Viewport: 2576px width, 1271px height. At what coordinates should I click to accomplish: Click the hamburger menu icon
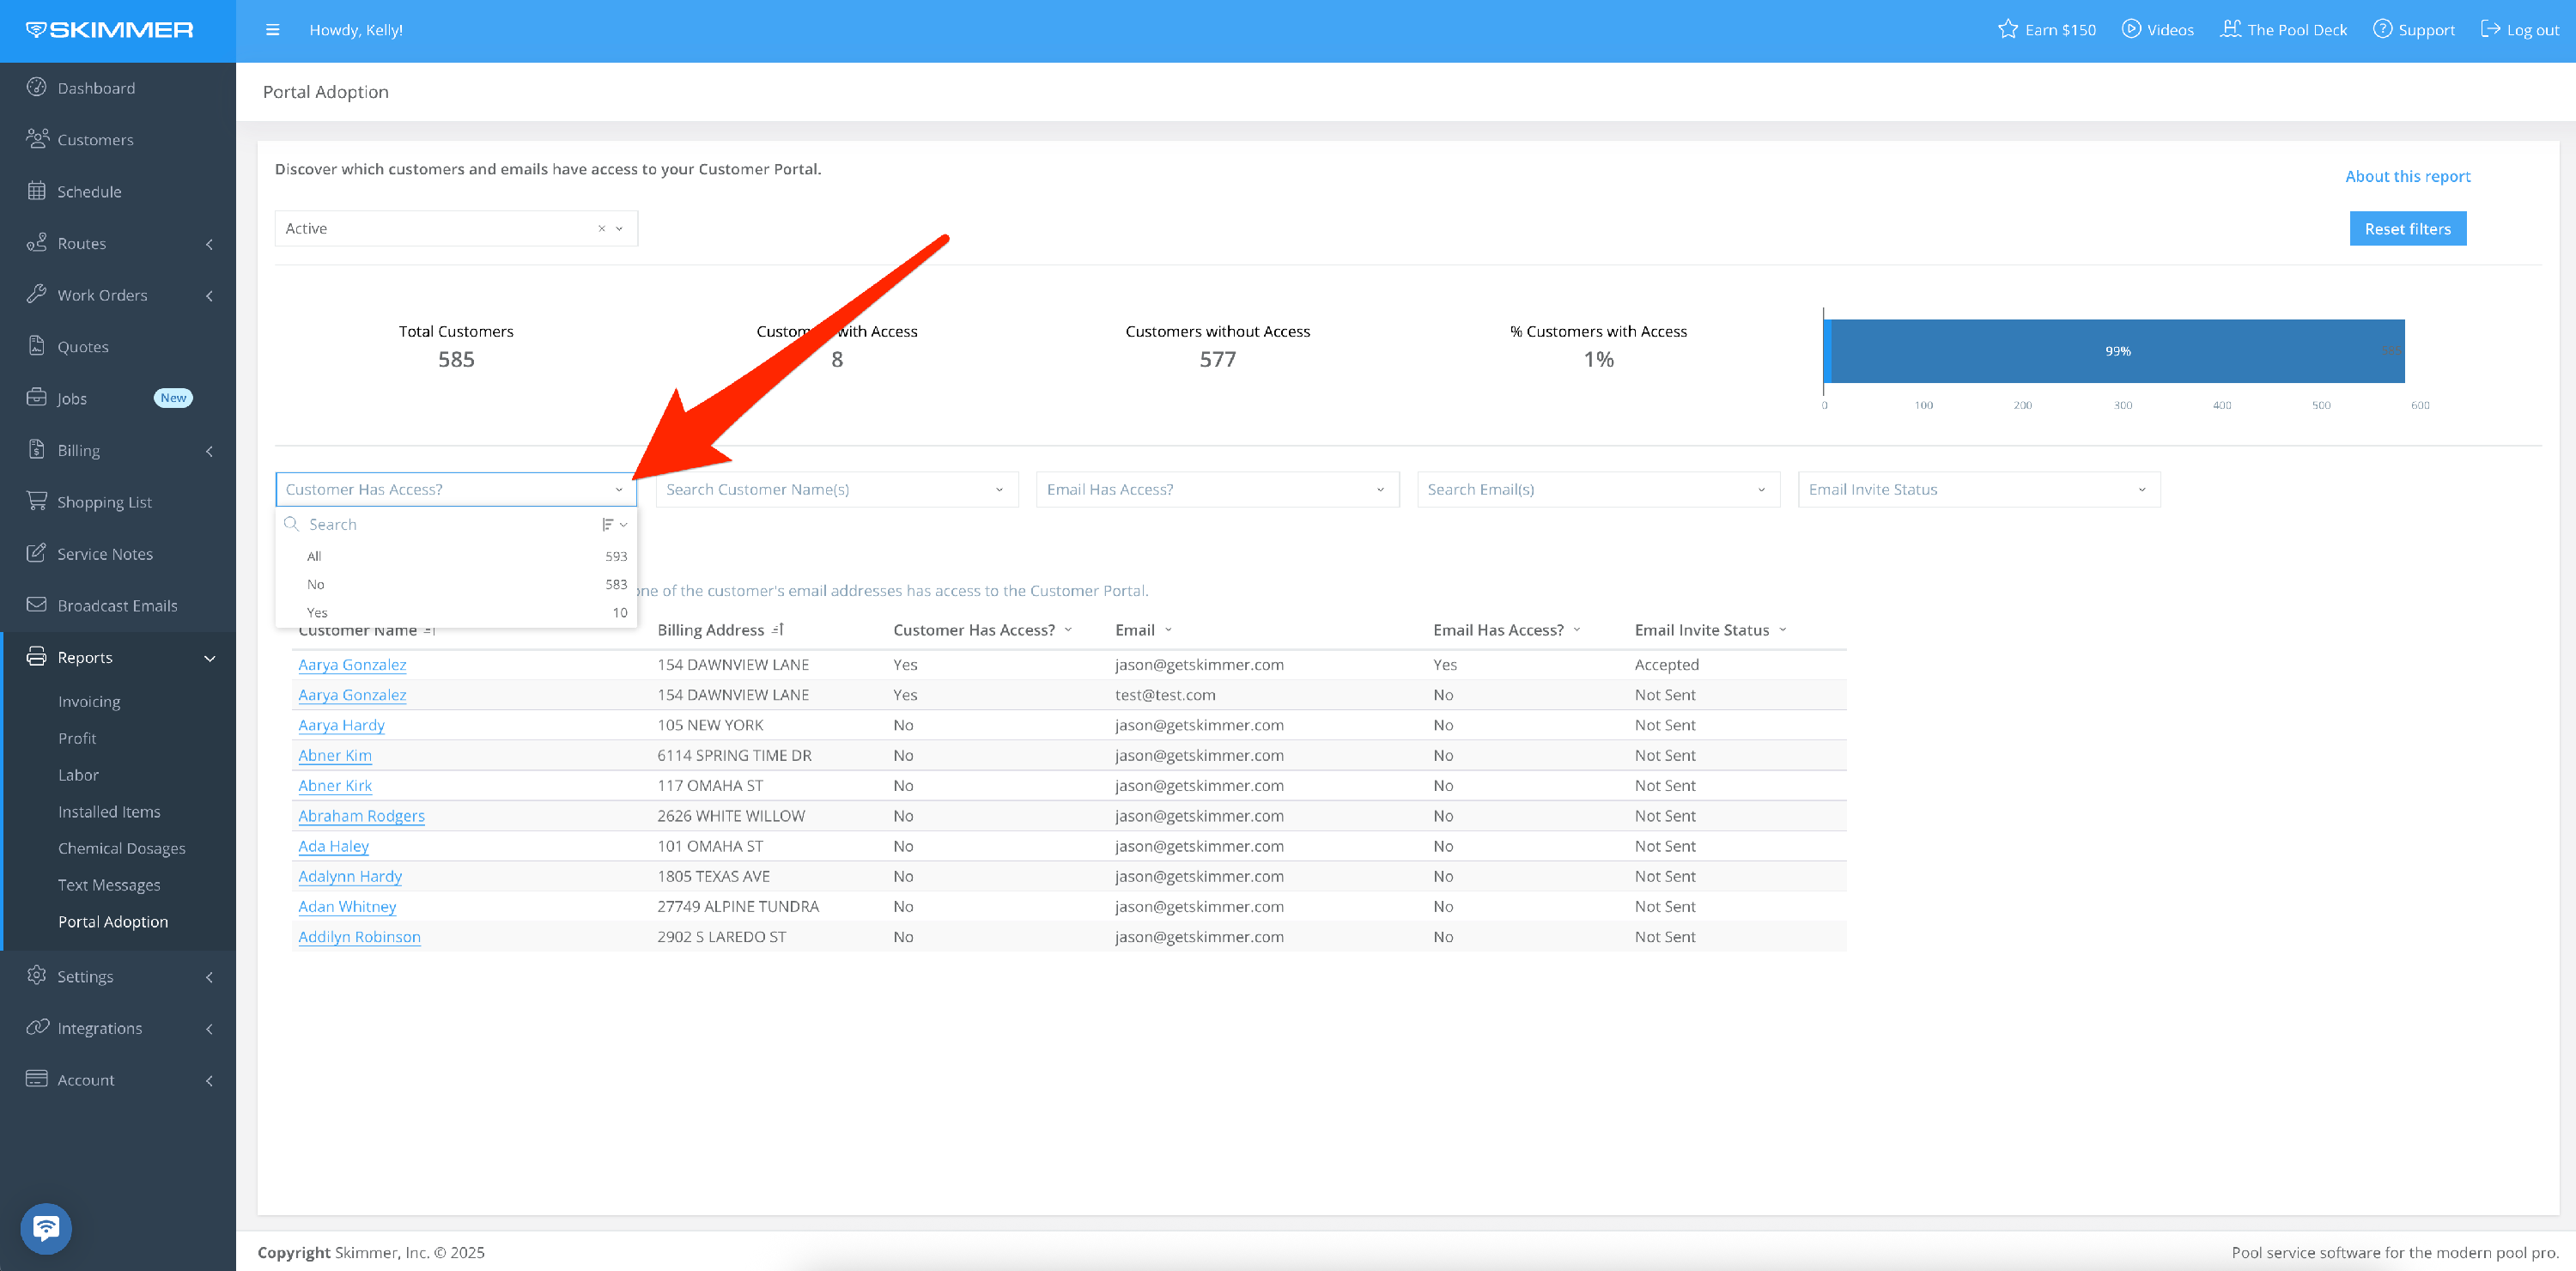tap(272, 30)
